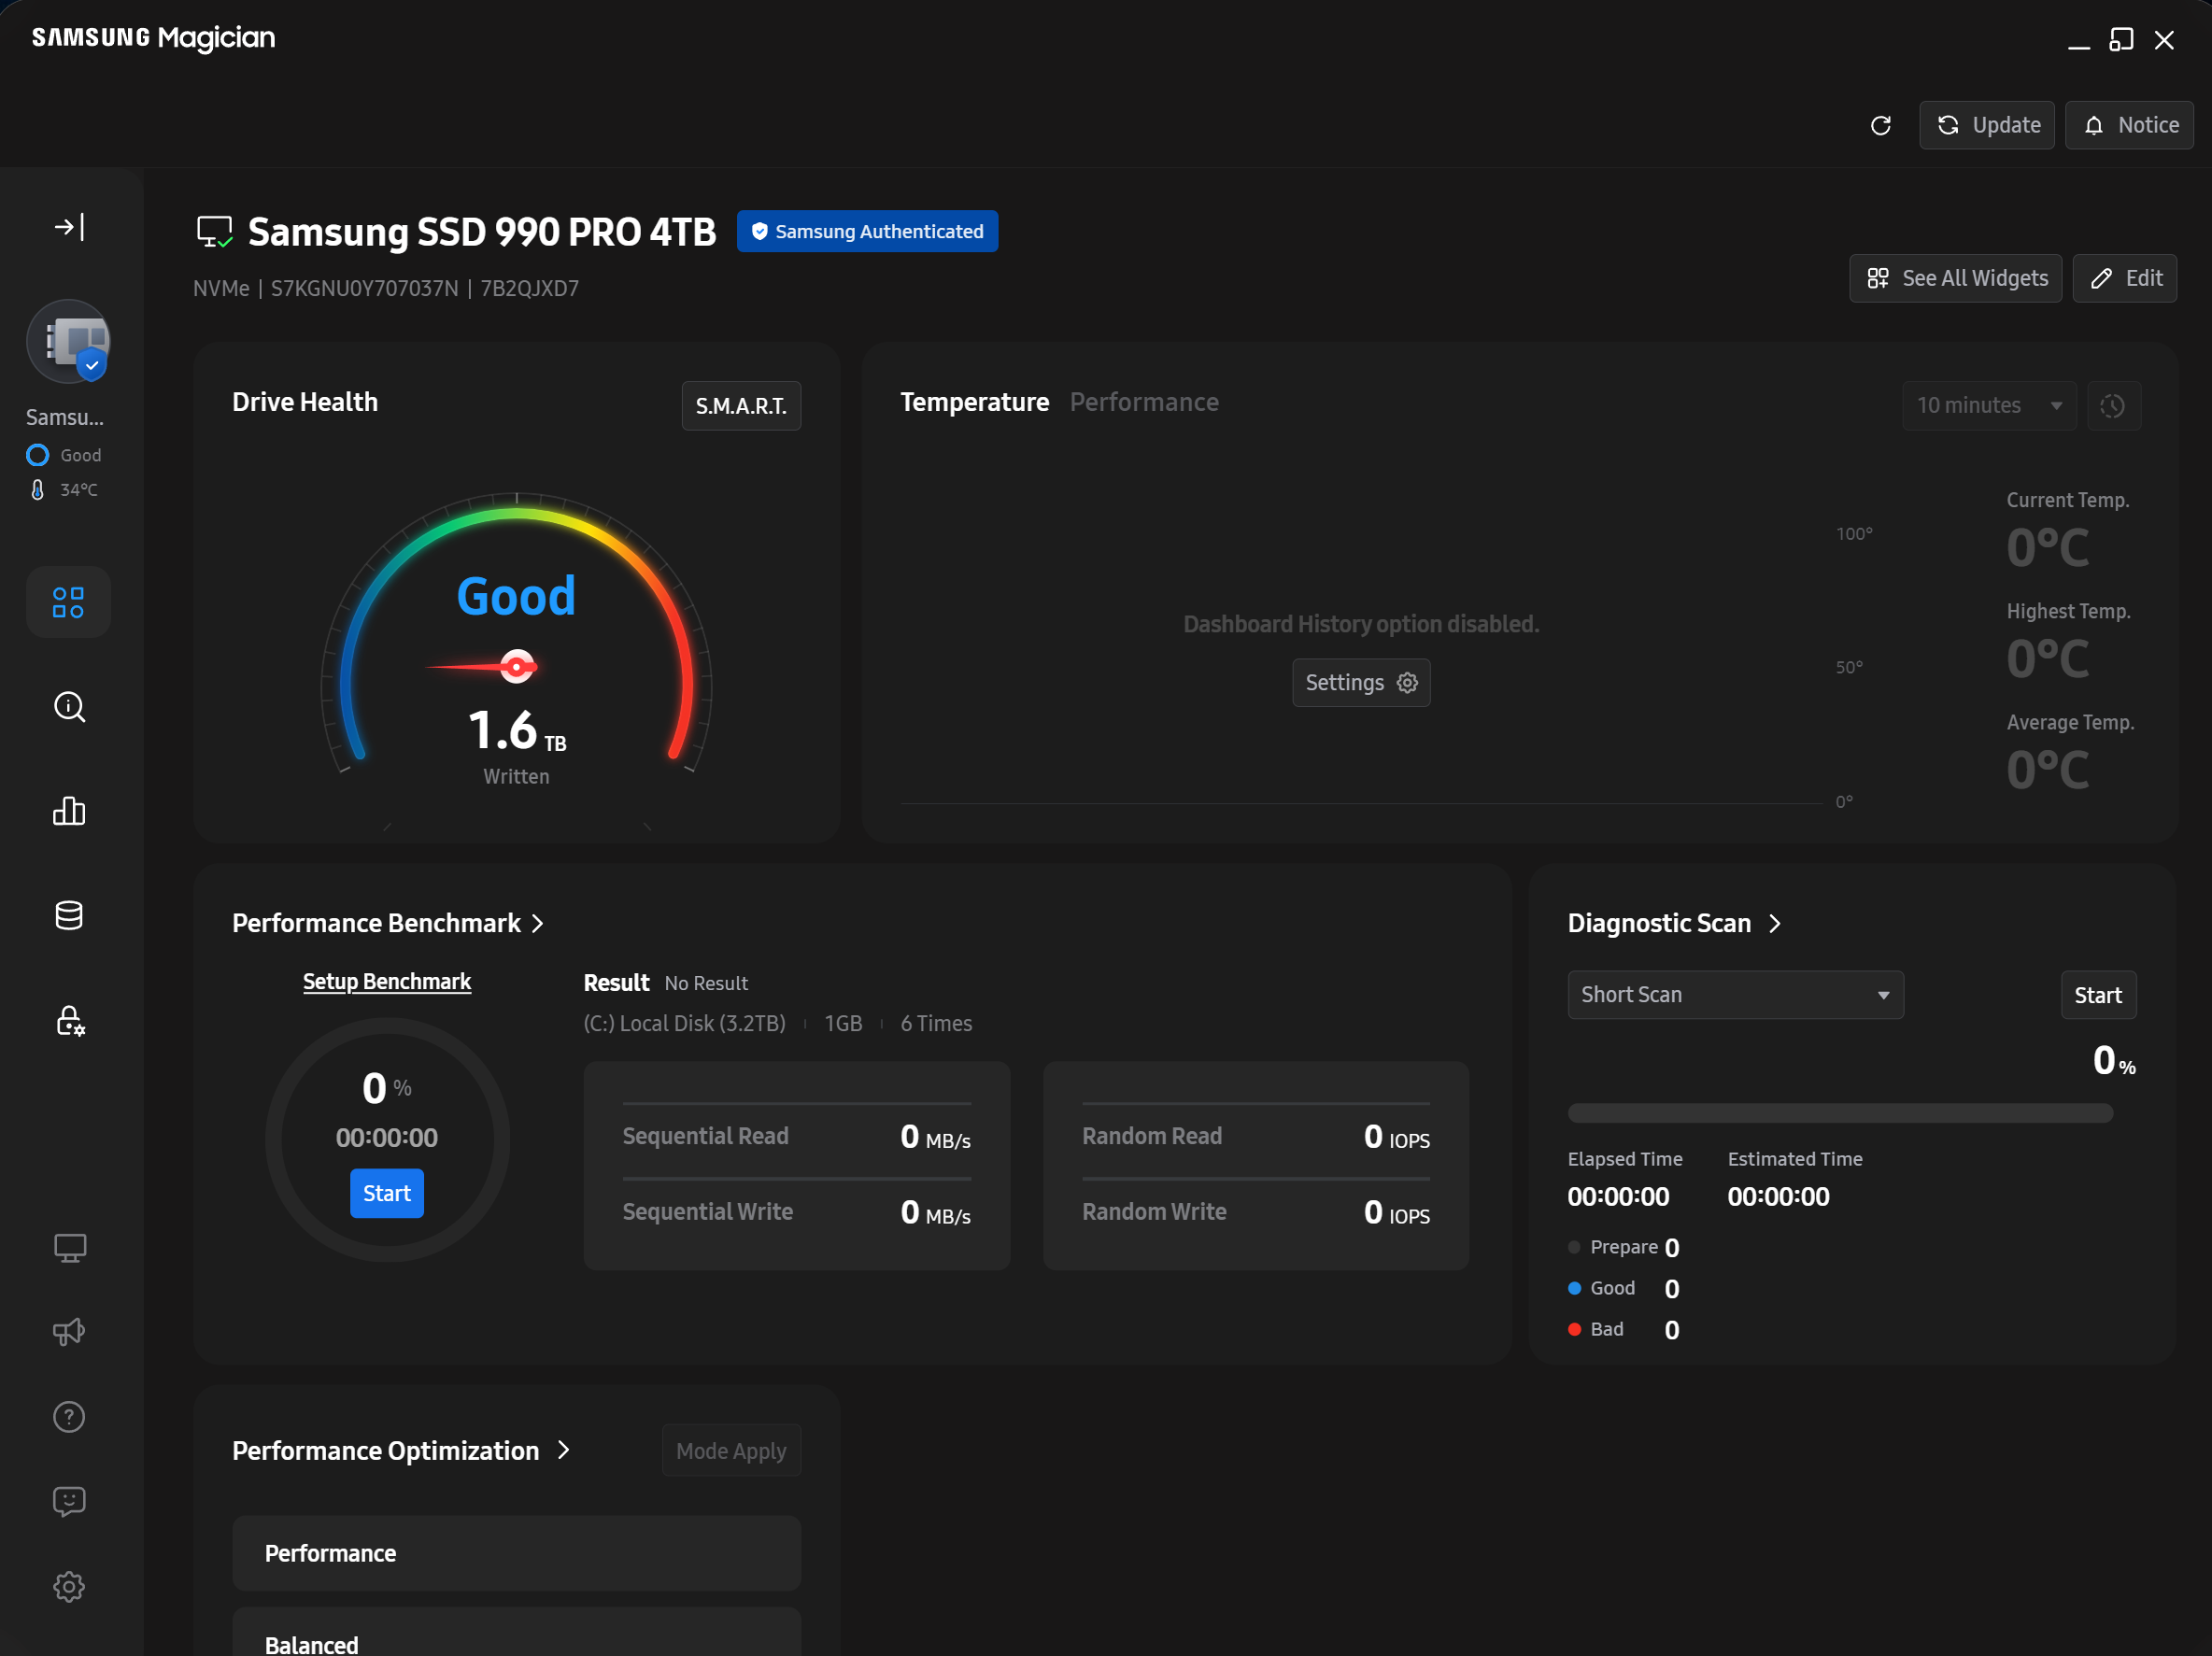Click the S.M.A.R.T. button

coord(741,405)
